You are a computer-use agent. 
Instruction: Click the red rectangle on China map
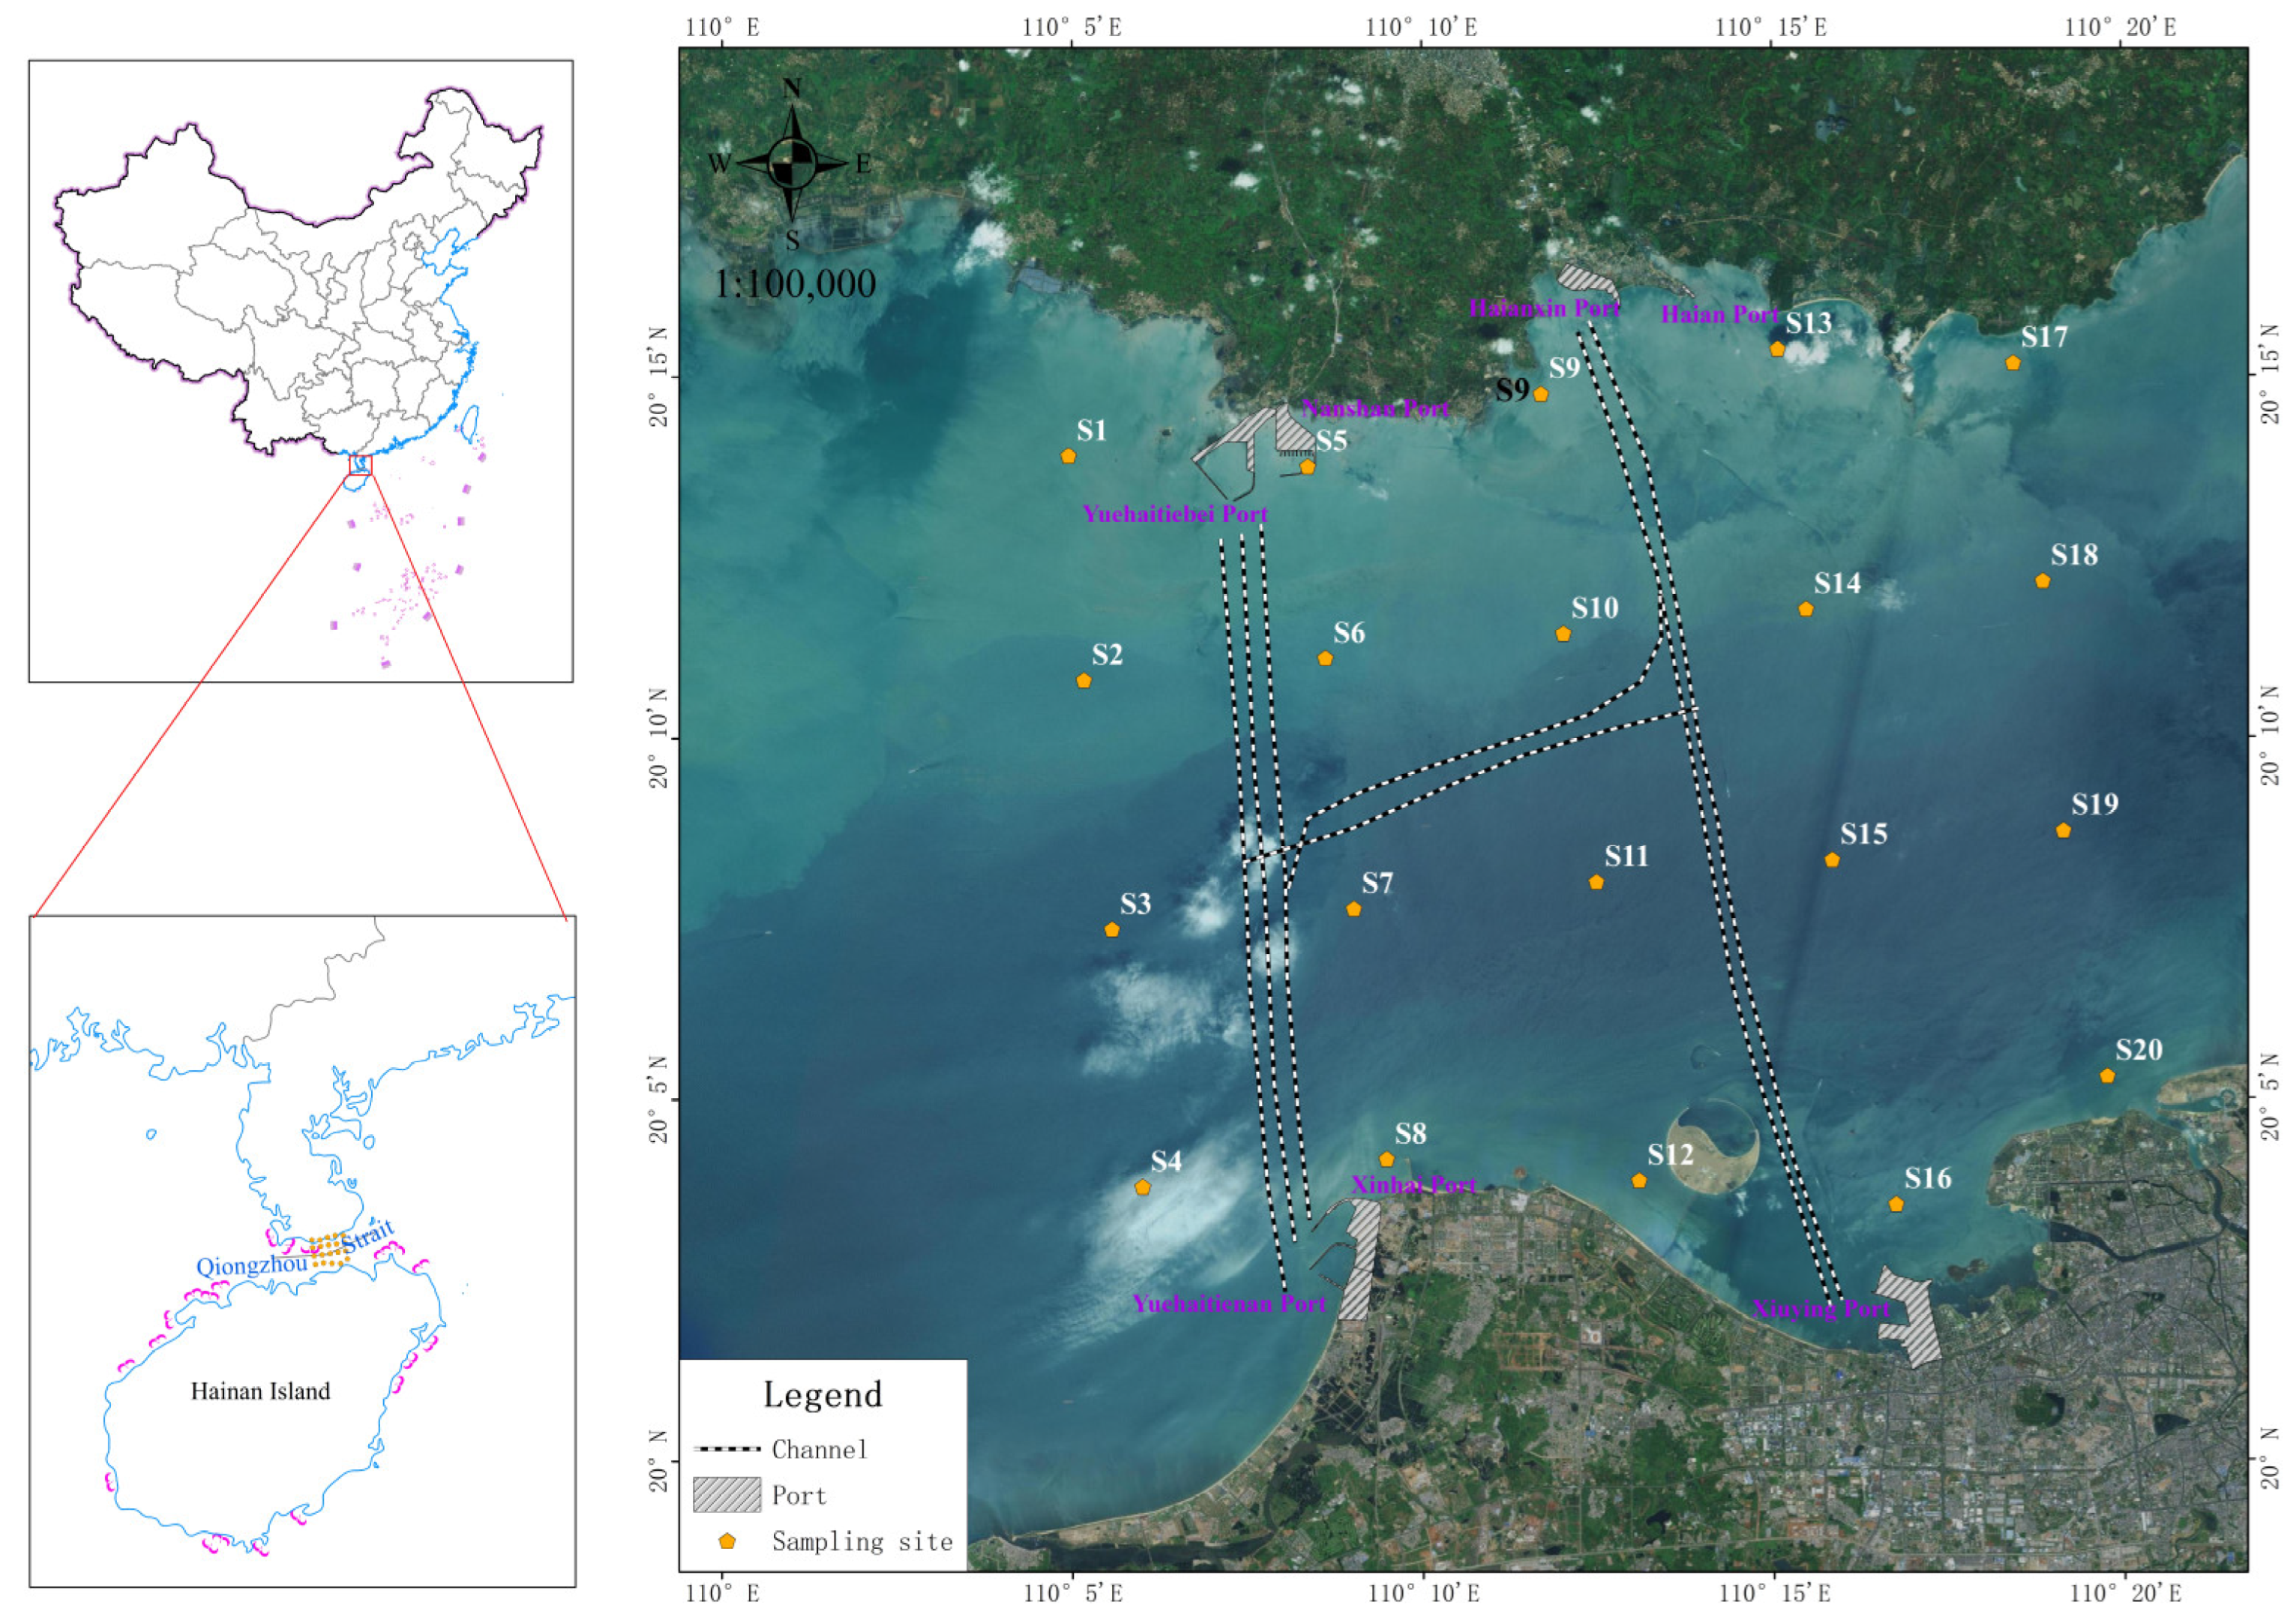pos(360,465)
